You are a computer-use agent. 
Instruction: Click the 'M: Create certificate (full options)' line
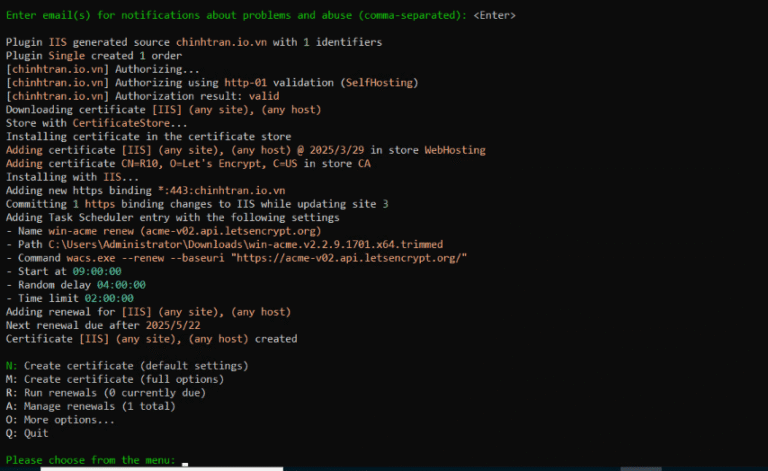coord(115,379)
